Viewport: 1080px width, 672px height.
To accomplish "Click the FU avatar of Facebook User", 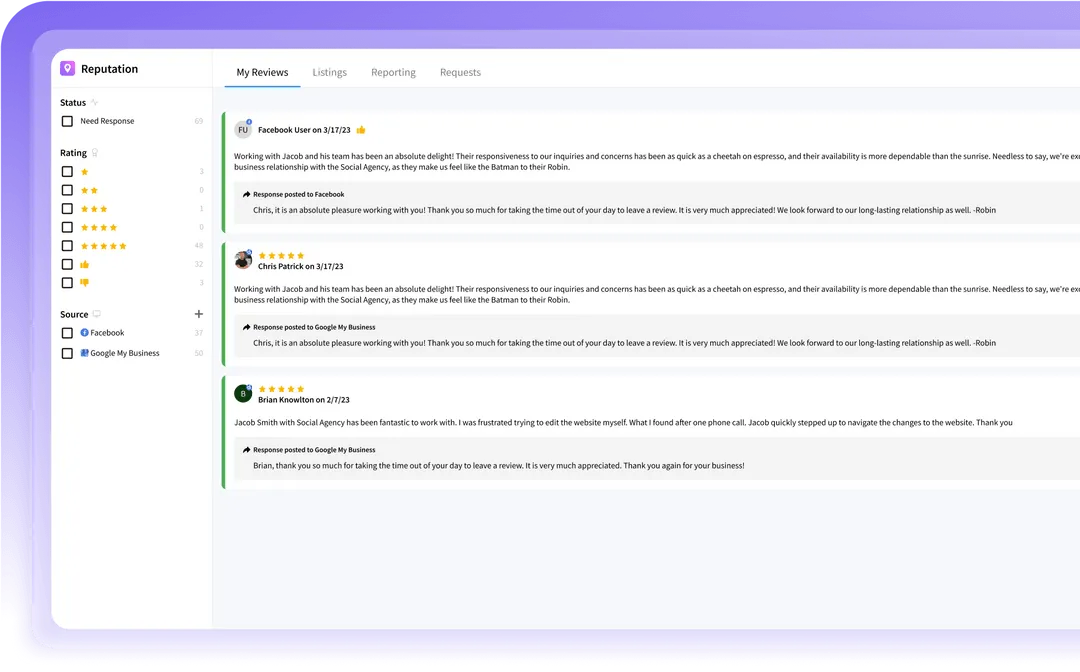I will (242, 129).
